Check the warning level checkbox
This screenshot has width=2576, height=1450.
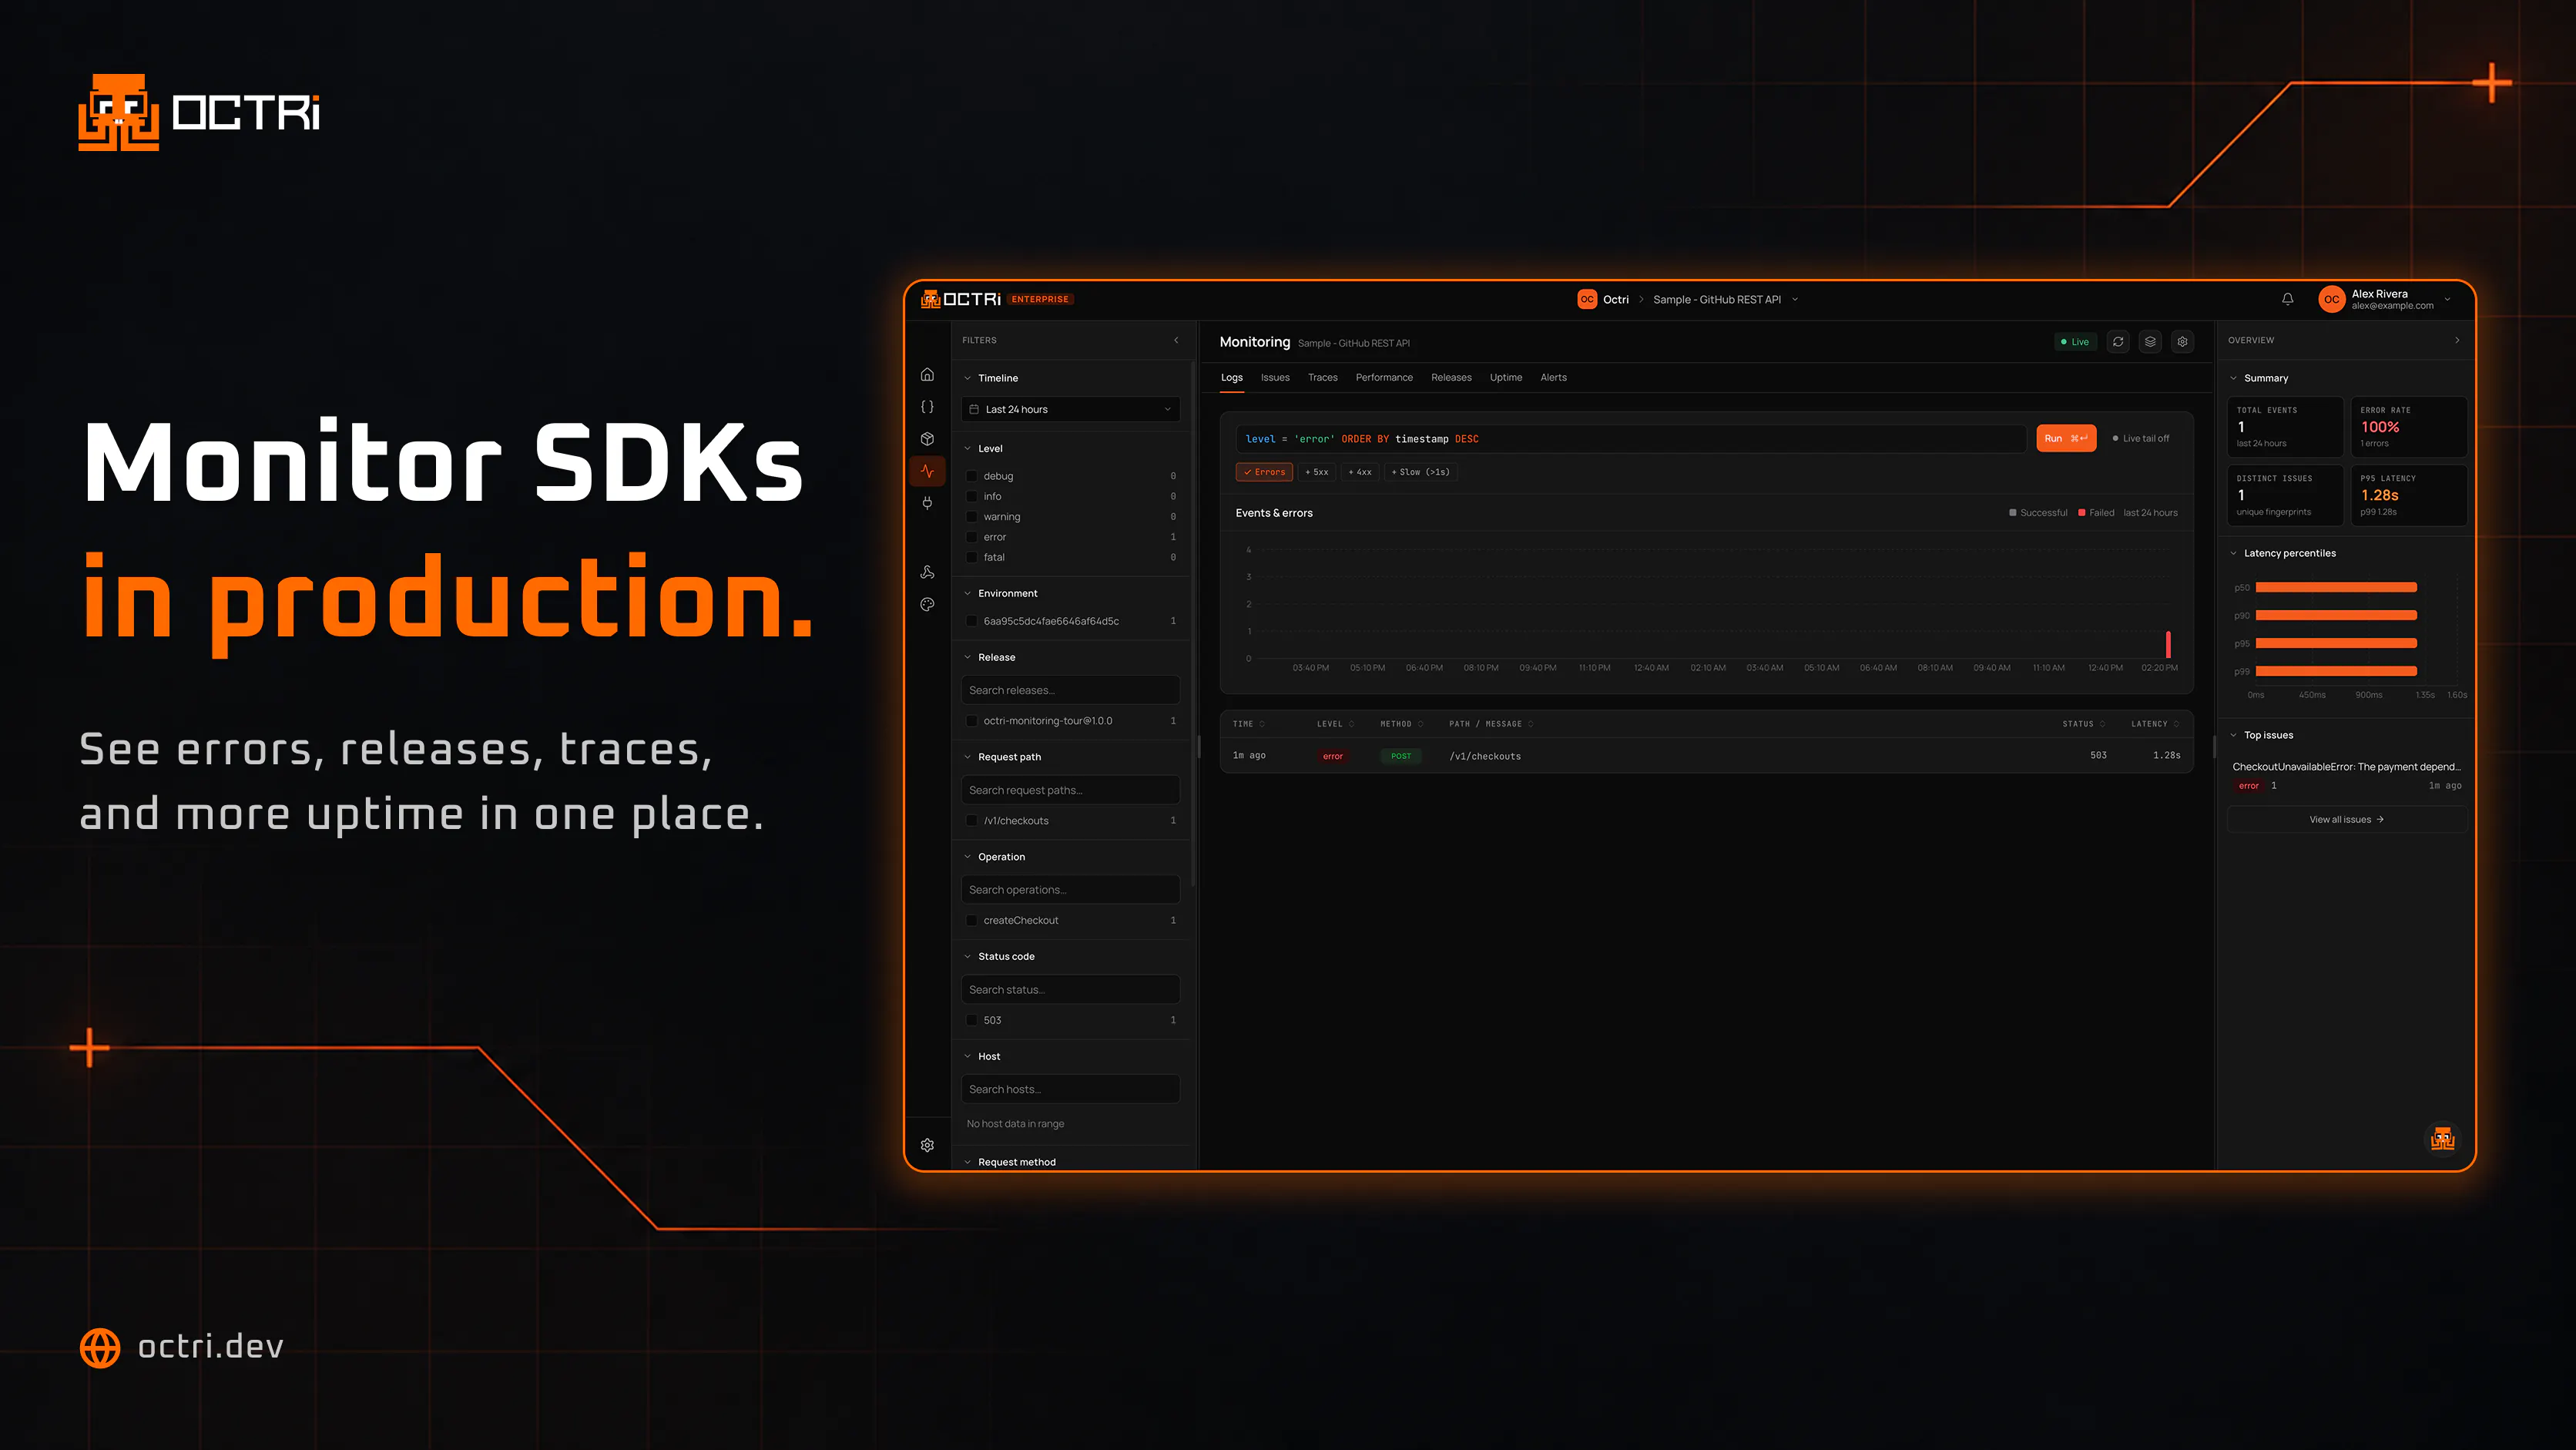pos(971,517)
